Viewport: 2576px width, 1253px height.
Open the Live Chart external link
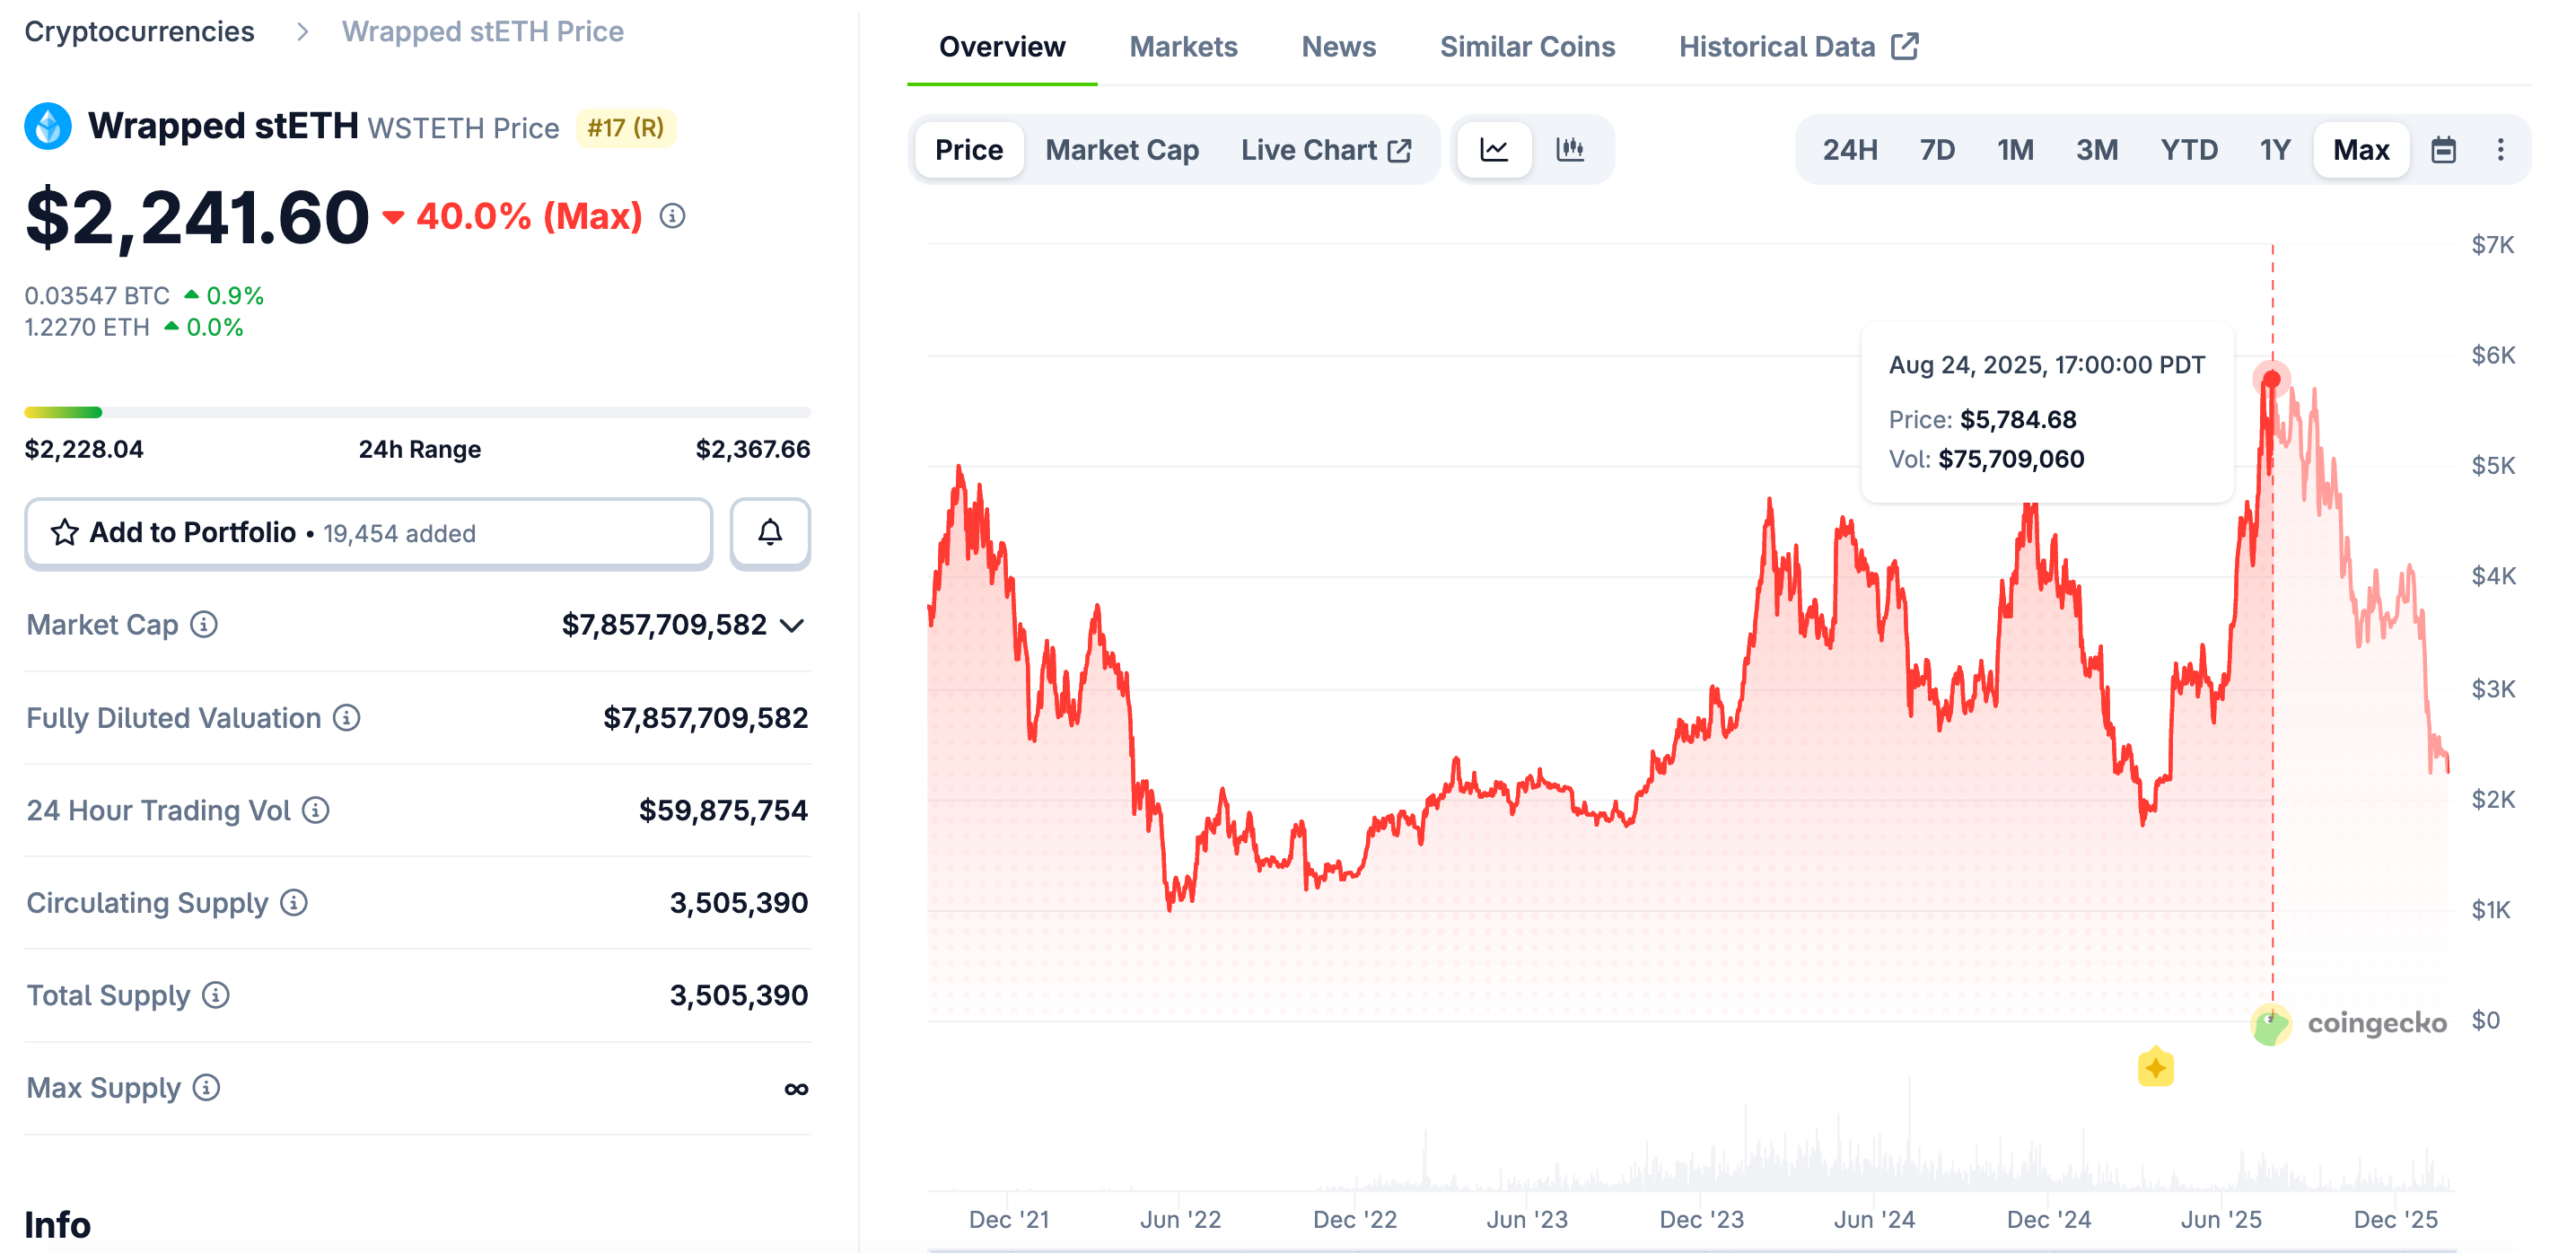click(1325, 150)
